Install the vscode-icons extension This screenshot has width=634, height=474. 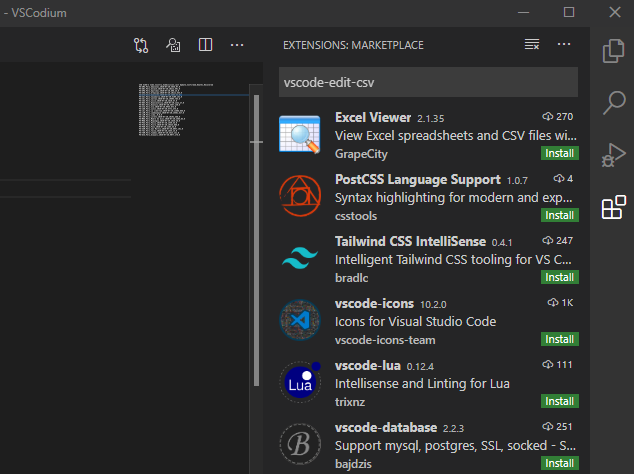click(560, 339)
